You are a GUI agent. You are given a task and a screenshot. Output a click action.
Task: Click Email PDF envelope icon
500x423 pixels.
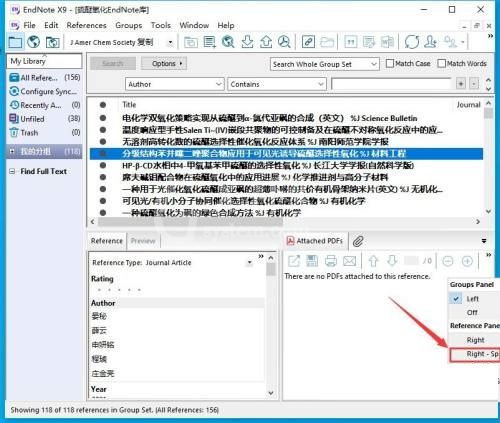pos(349,261)
